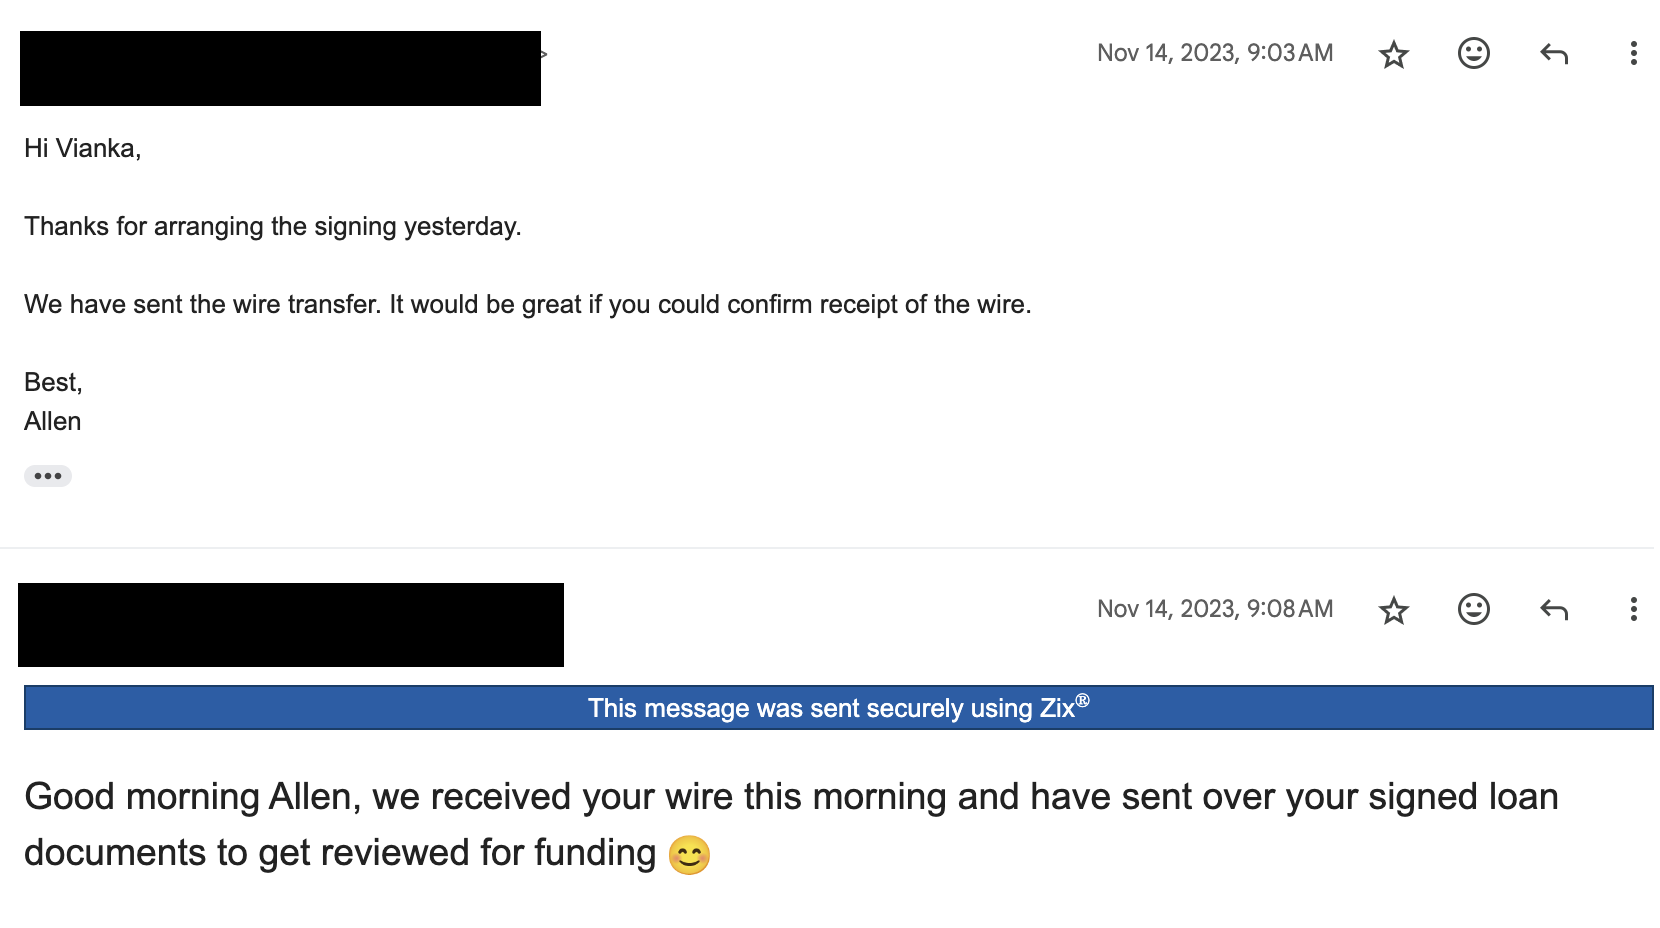Reply to the 9:08 AM wire confirmation email
1660x928 pixels.
(x=1554, y=610)
